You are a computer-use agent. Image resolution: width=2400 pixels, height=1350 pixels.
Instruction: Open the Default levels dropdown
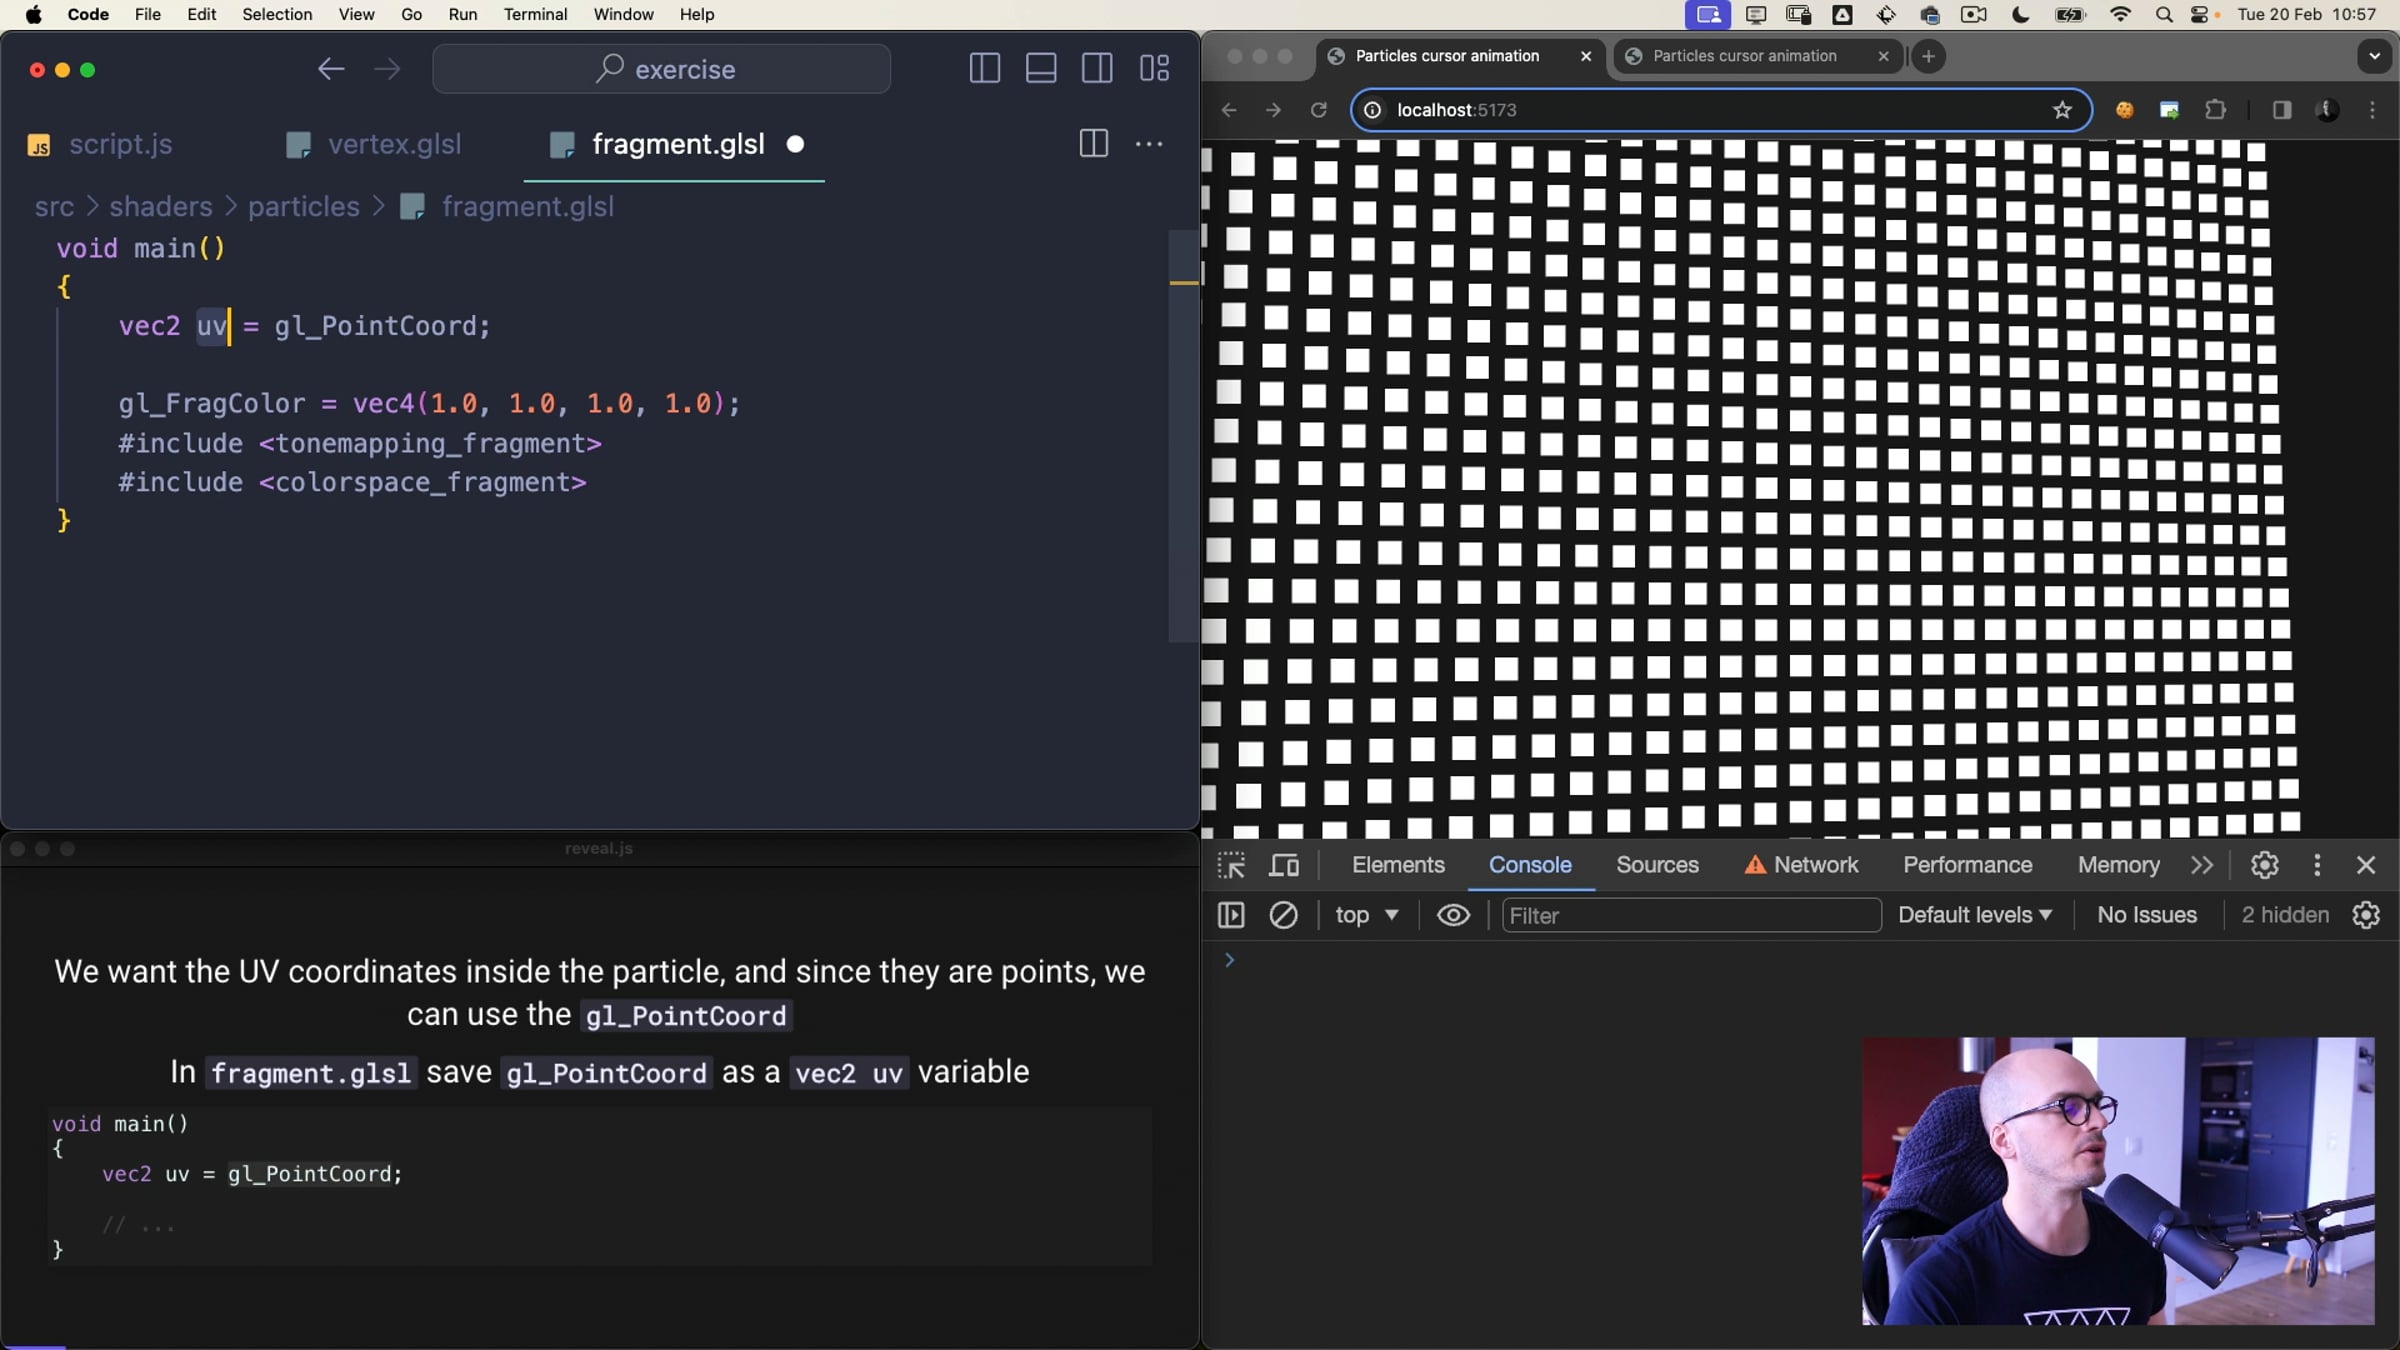coord(1974,915)
